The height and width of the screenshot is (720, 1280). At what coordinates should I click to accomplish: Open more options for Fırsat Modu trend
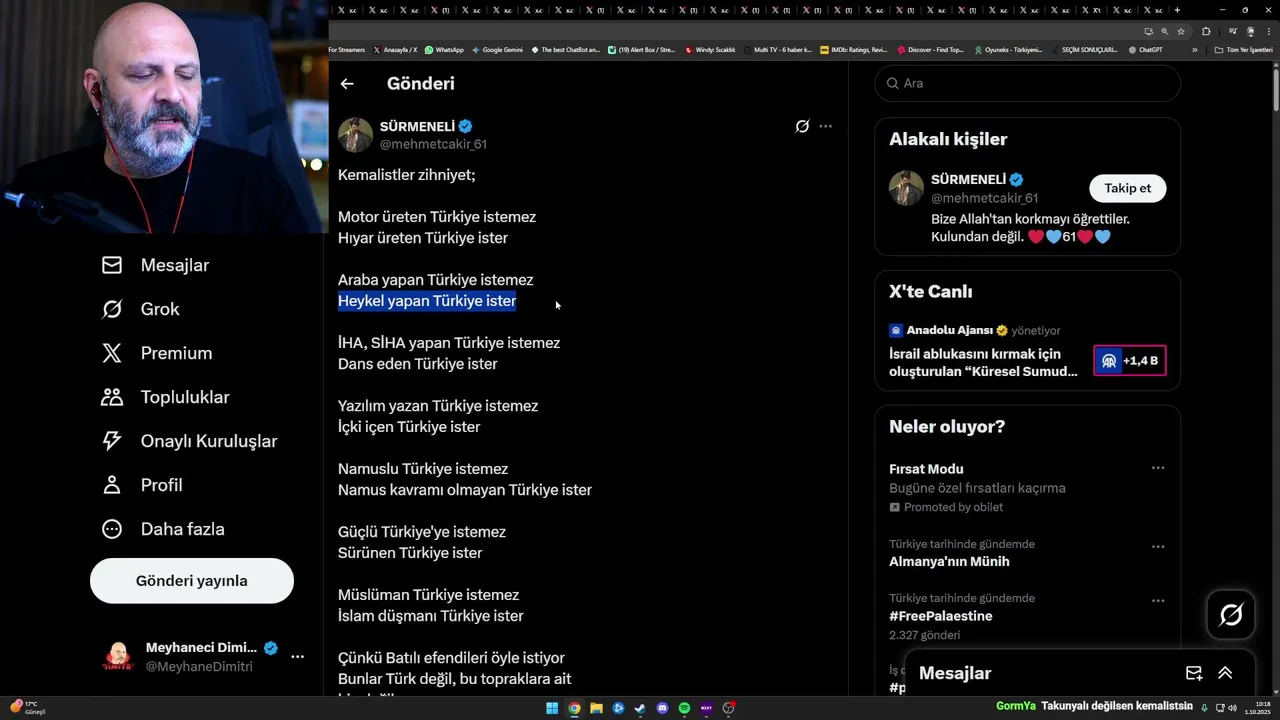[1158, 468]
